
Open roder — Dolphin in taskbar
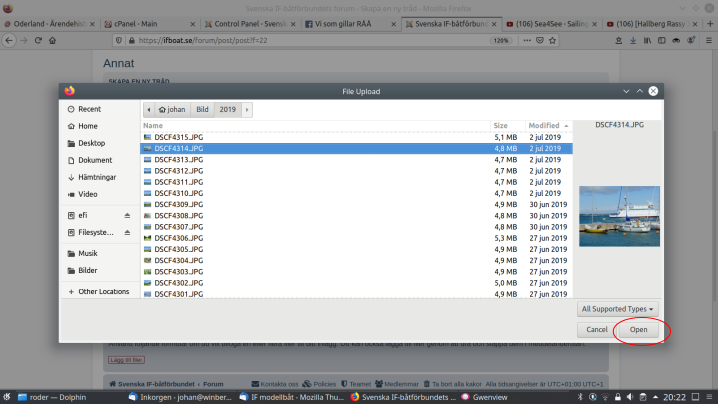pyautogui.click(x=51, y=397)
